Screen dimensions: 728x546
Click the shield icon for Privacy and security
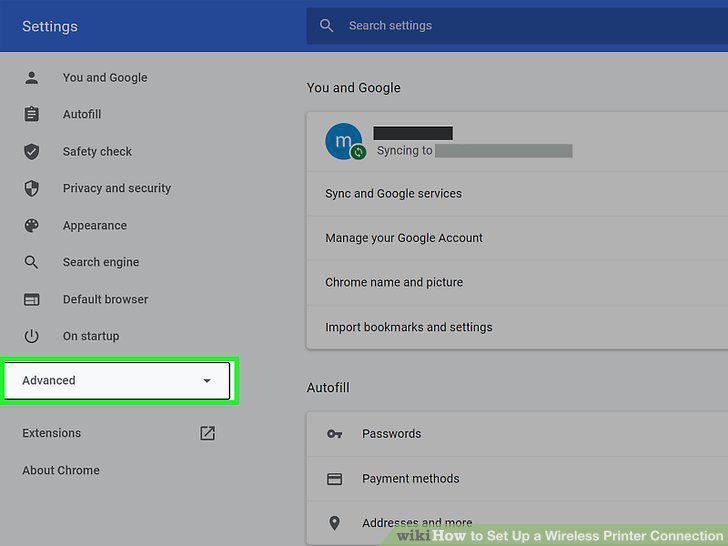[32, 188]
